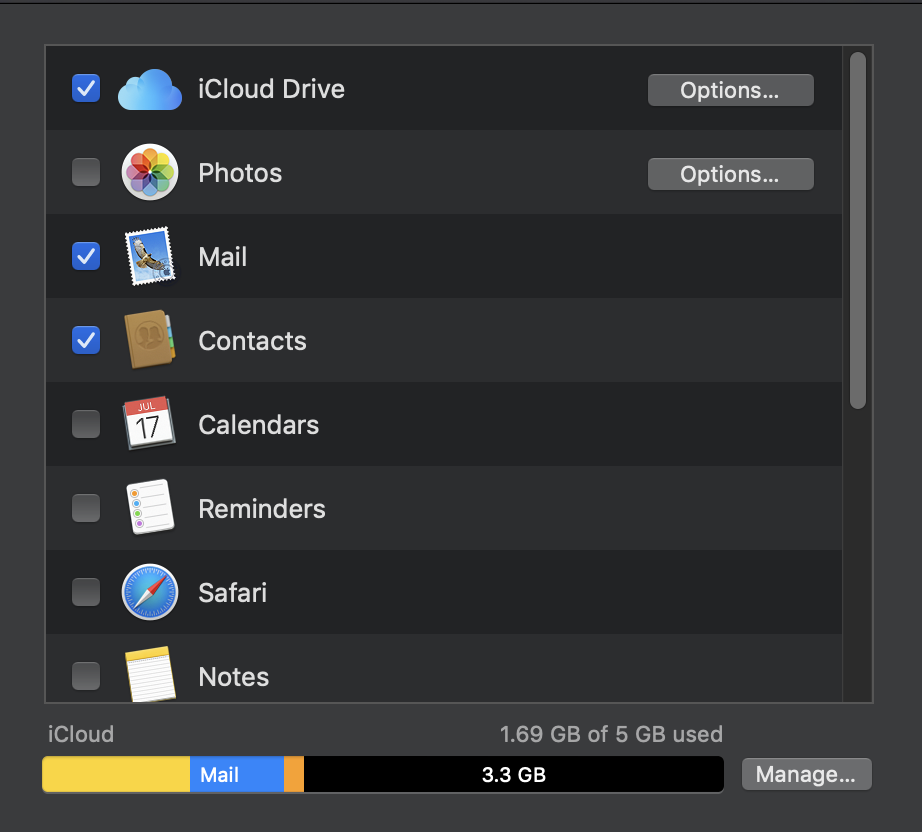Screen dimensions: 922x832
Task: Click the '1.69 GB of 5 GB used' text
Action: click(x=612, y=734)
